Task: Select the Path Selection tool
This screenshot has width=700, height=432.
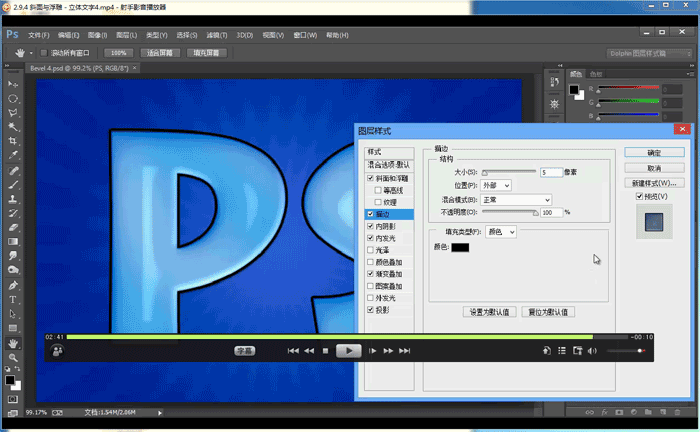Action: point(12,314)
